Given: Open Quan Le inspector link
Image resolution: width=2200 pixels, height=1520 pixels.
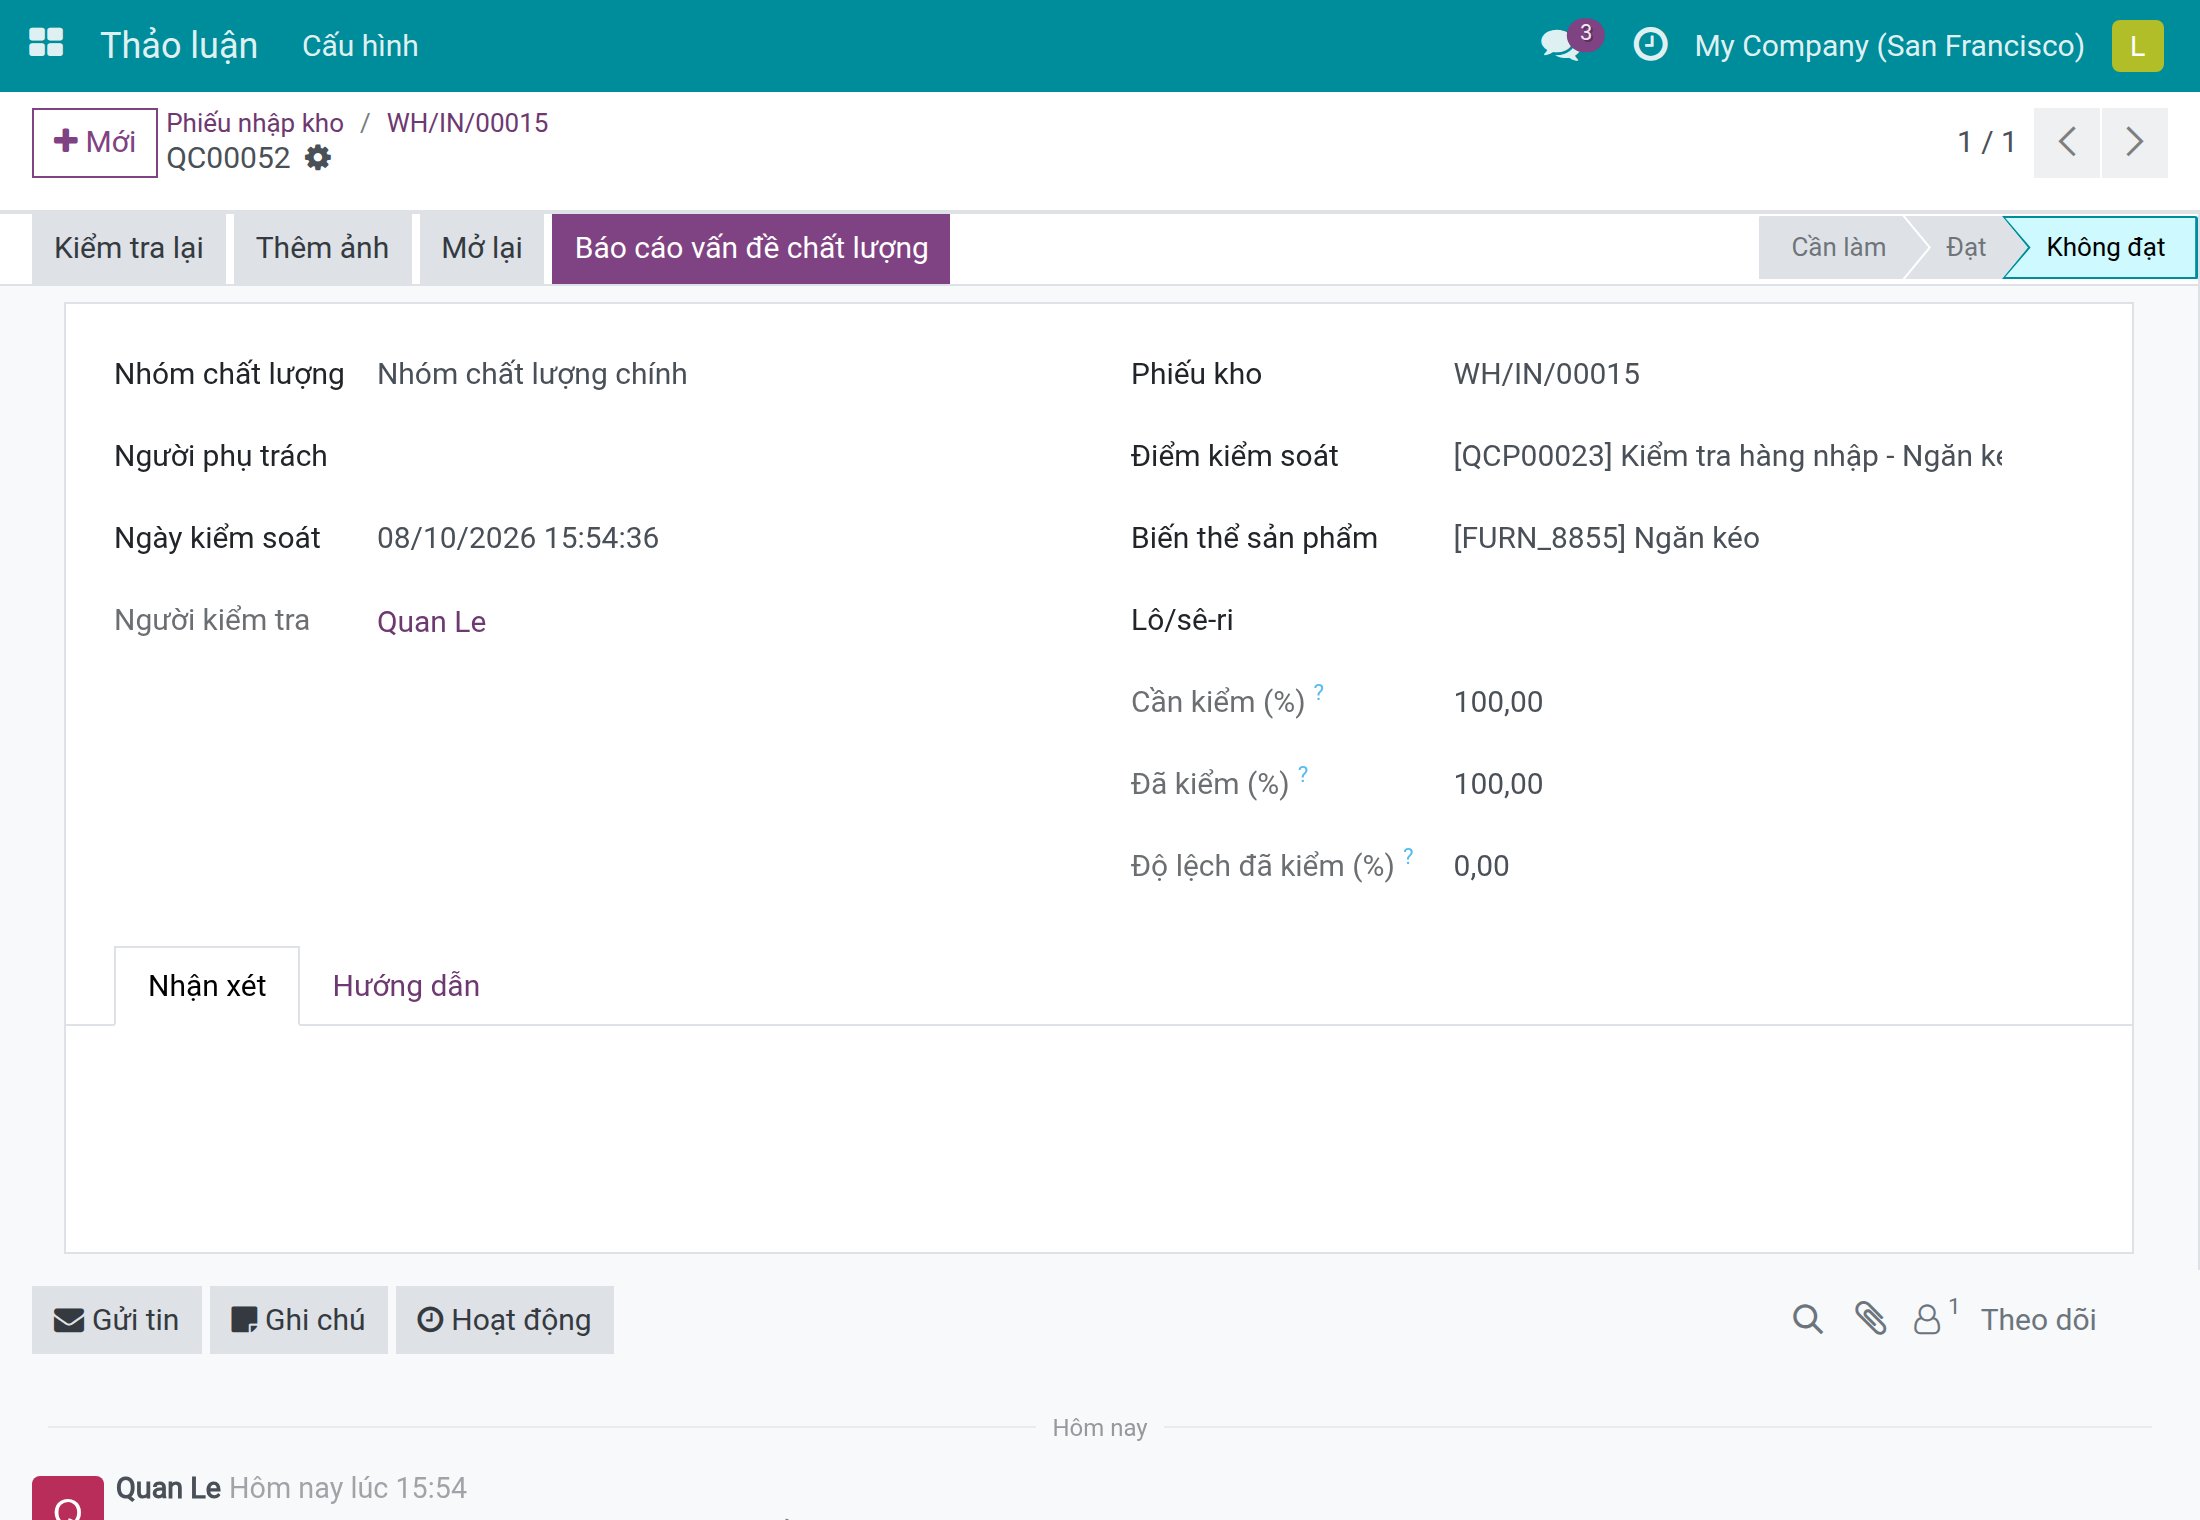Looking at the screenshot, I should (431, 622).
